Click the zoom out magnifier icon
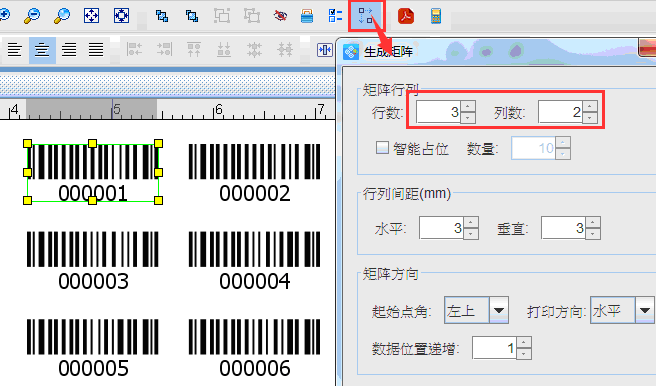The image size is (656, 386). pyautogui.click(x=32, y=16)
